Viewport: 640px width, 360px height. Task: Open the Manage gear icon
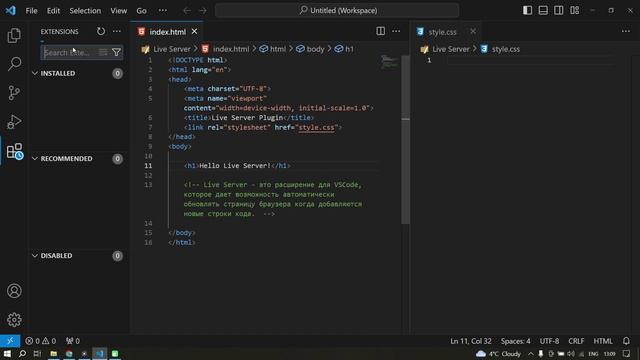coord(14,320)
